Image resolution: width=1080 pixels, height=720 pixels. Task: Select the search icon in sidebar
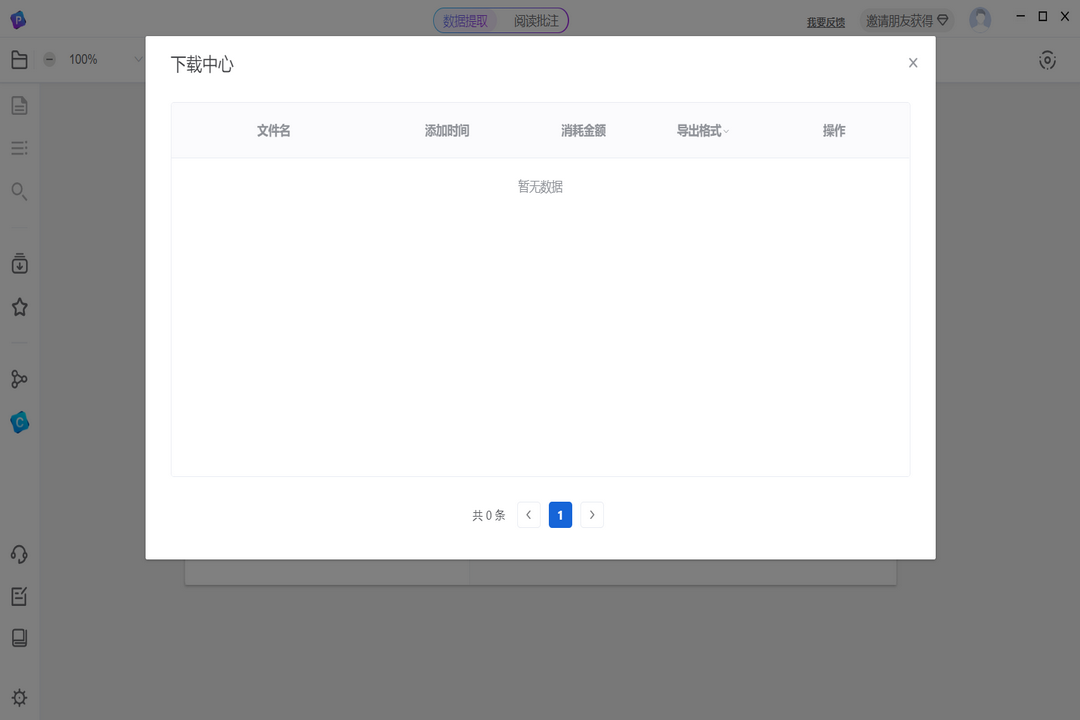[19, 190]
